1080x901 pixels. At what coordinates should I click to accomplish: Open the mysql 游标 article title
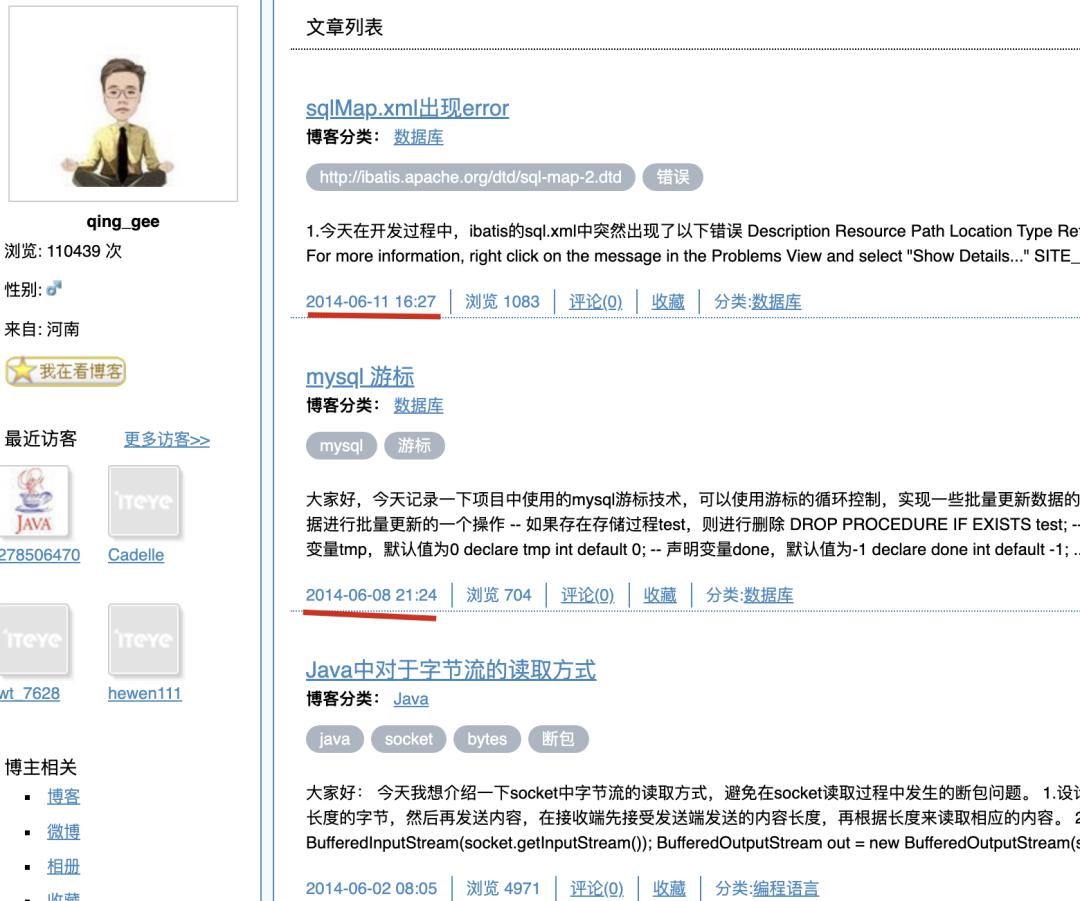point(359,376)
